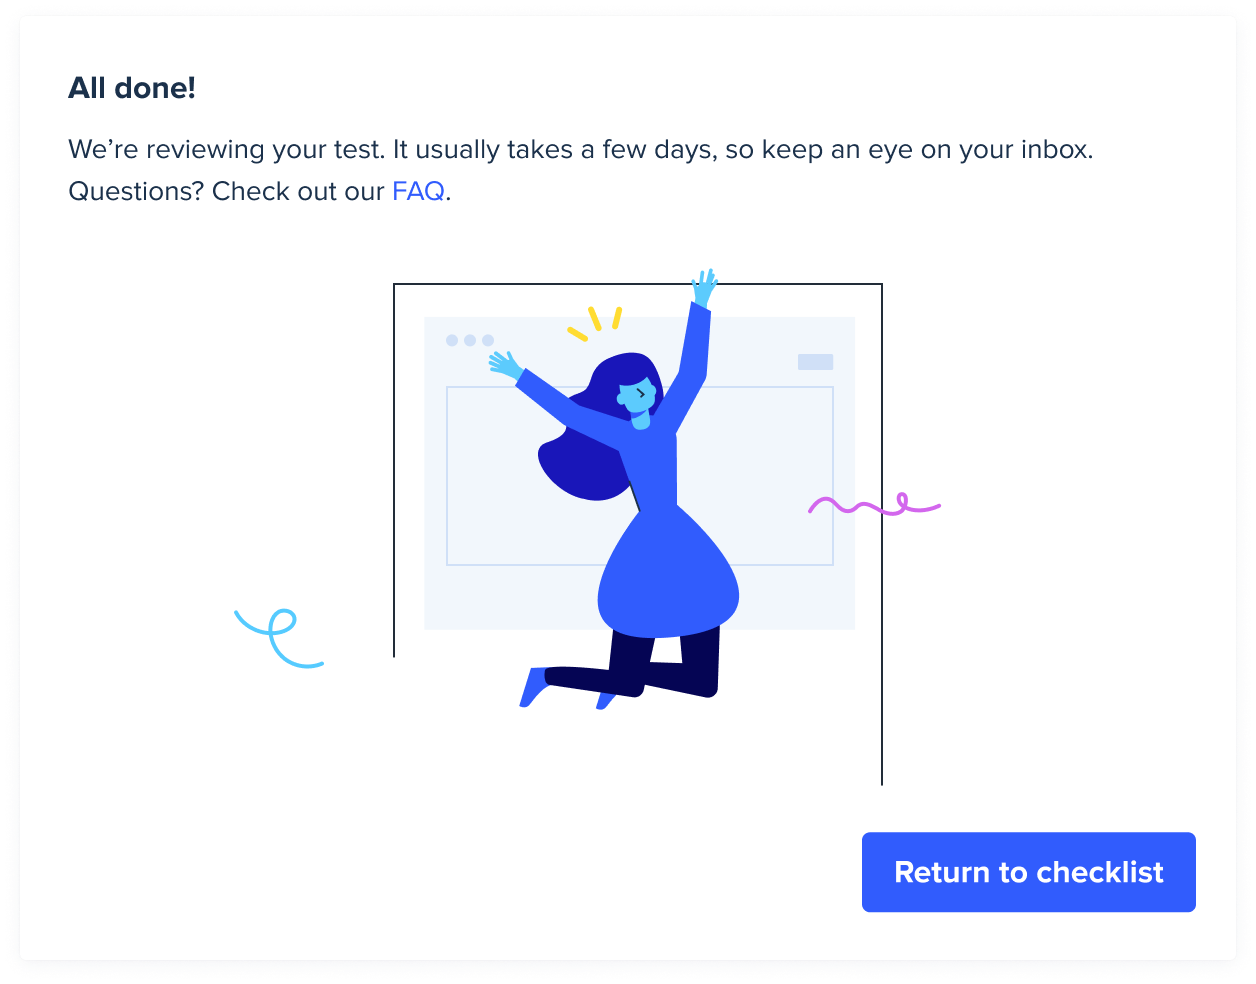Click the small blue rectangle in mock browser
Screen dimensions: 1256x984
pyautogui.click(x=815, y=362)
